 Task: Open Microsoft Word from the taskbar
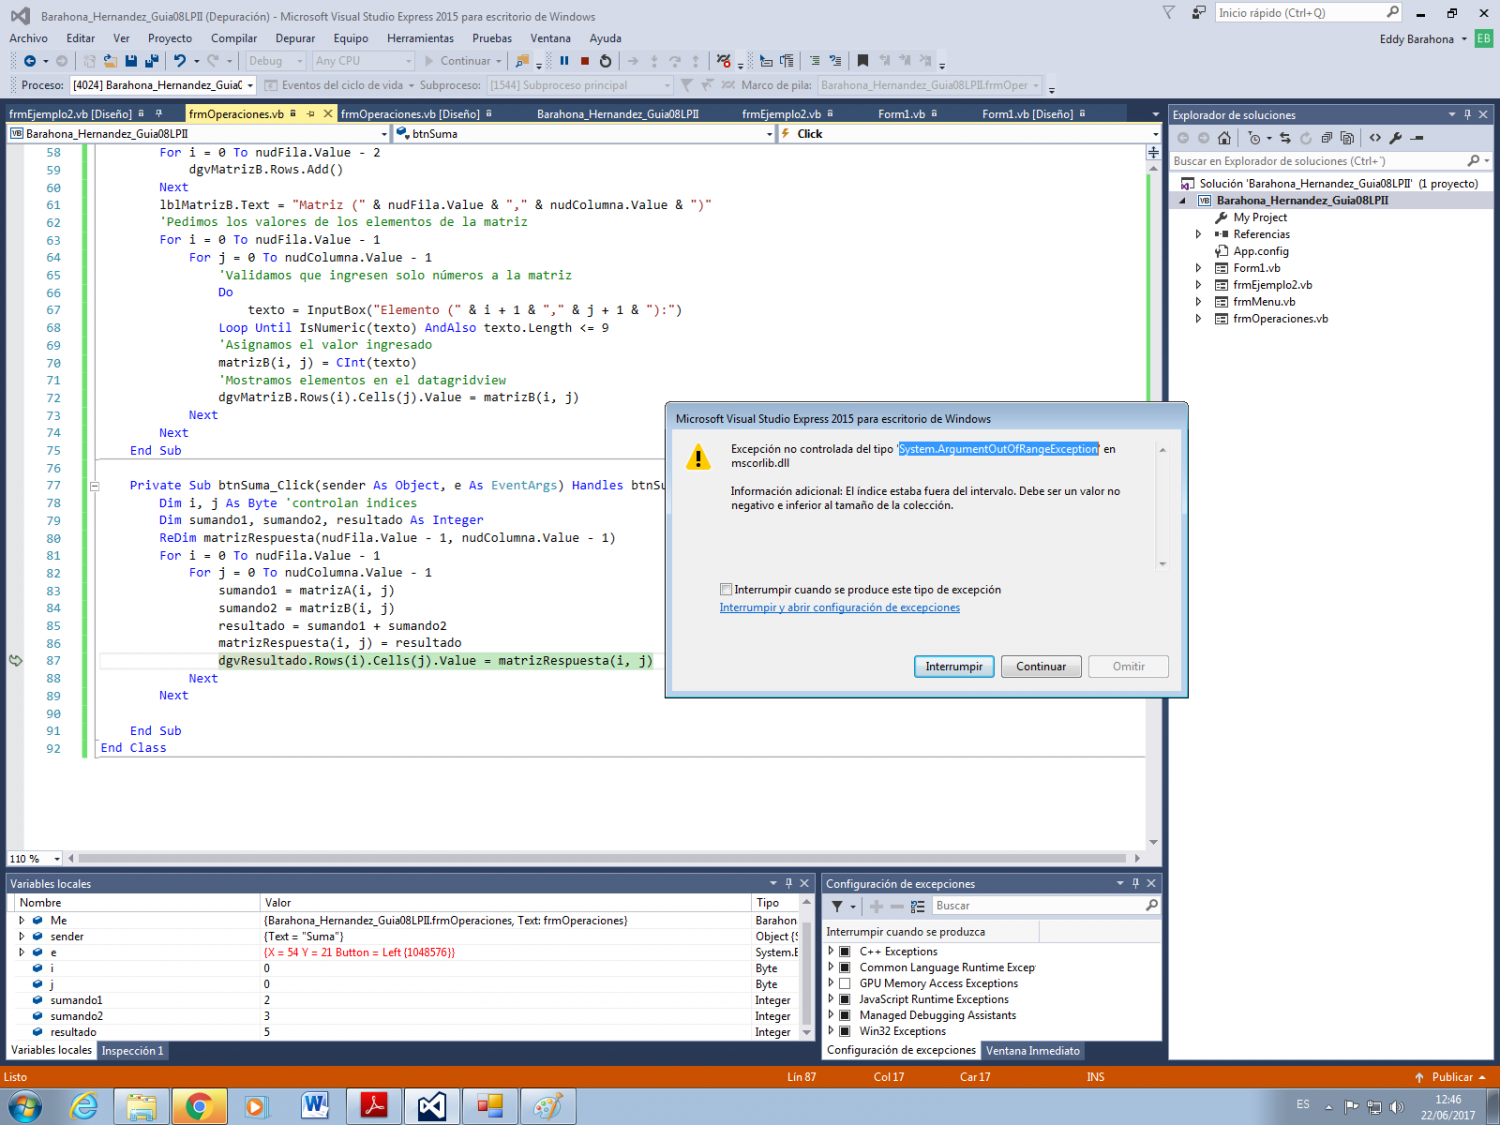(x=315, y=1106)
